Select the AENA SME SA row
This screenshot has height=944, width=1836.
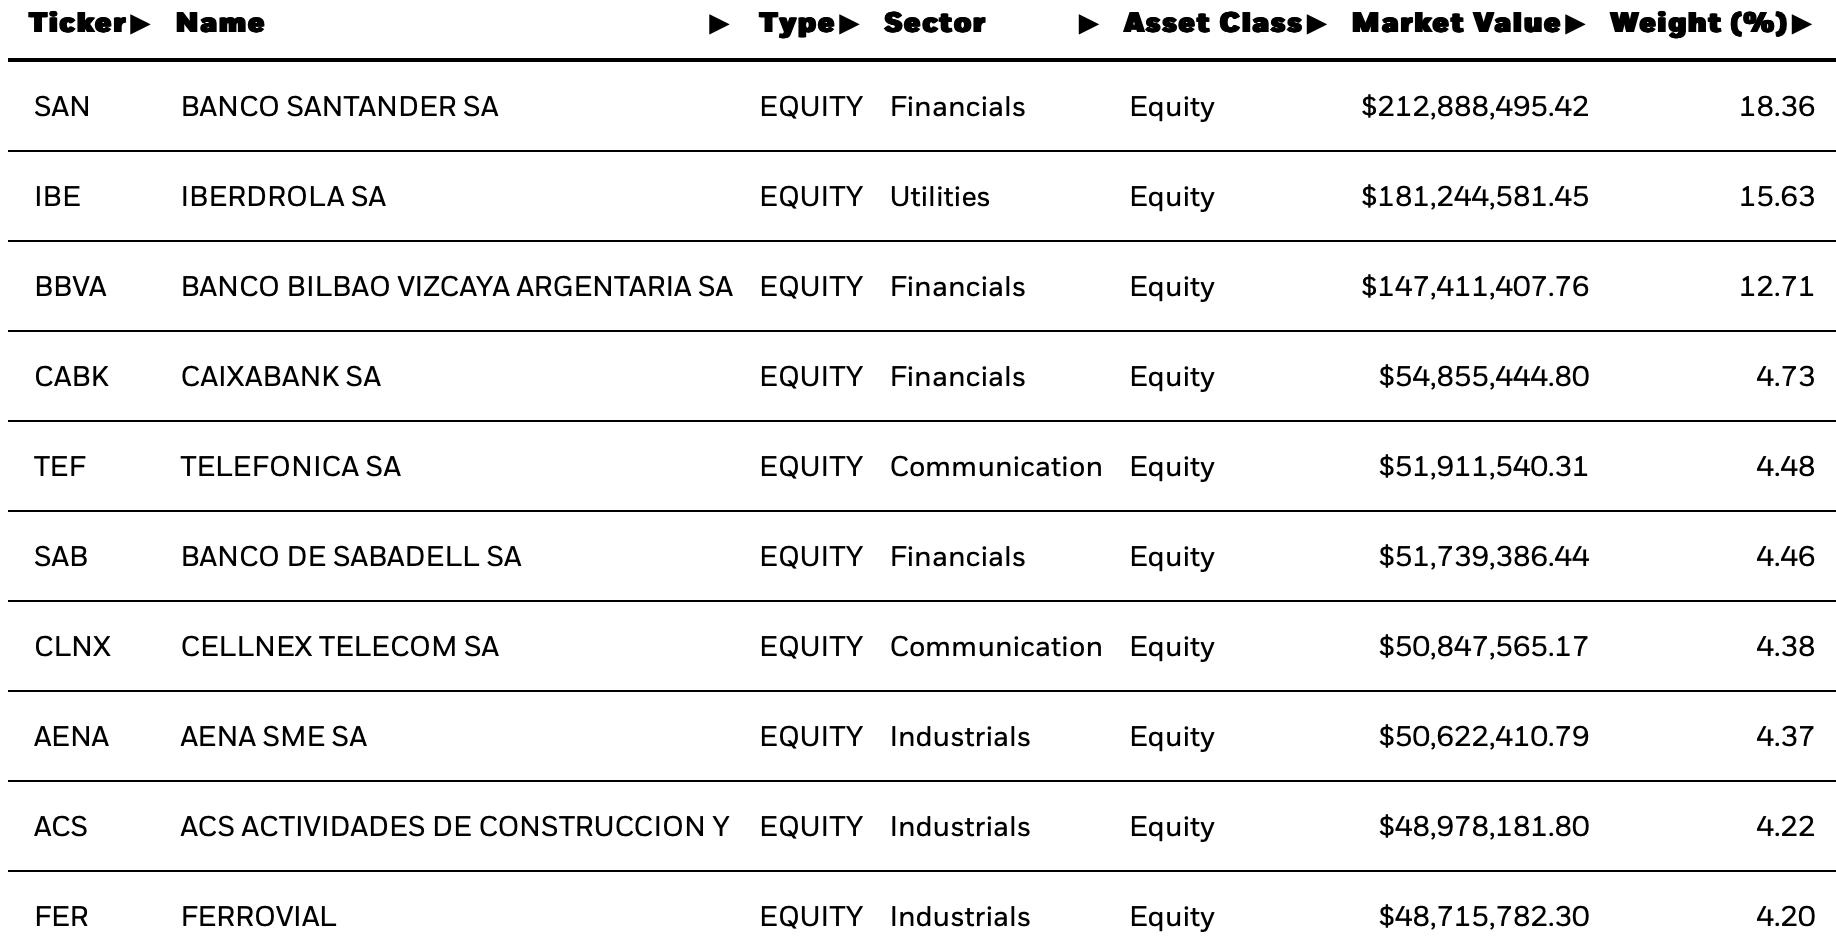click(x=921, y=736)
